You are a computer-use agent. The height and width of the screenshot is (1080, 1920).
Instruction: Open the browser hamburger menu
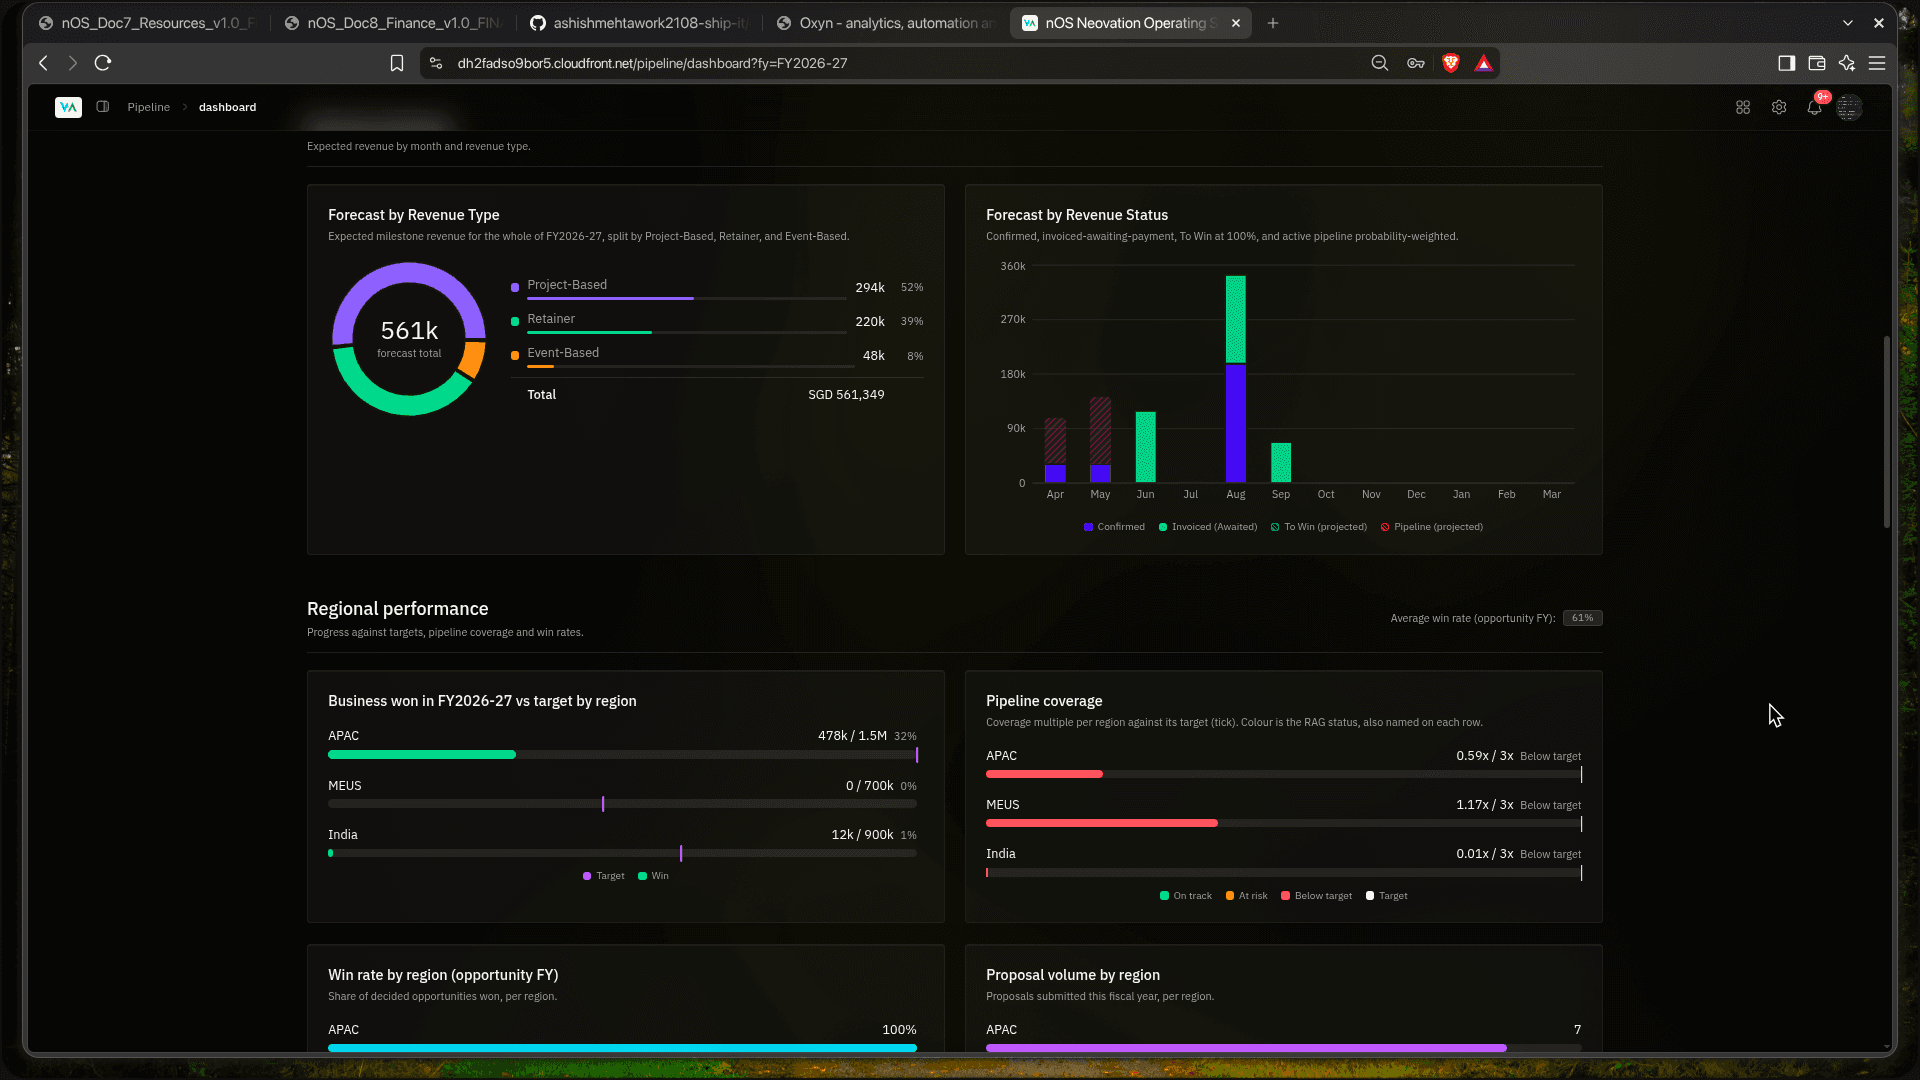pyautogui.click(x=1877, y=63)
